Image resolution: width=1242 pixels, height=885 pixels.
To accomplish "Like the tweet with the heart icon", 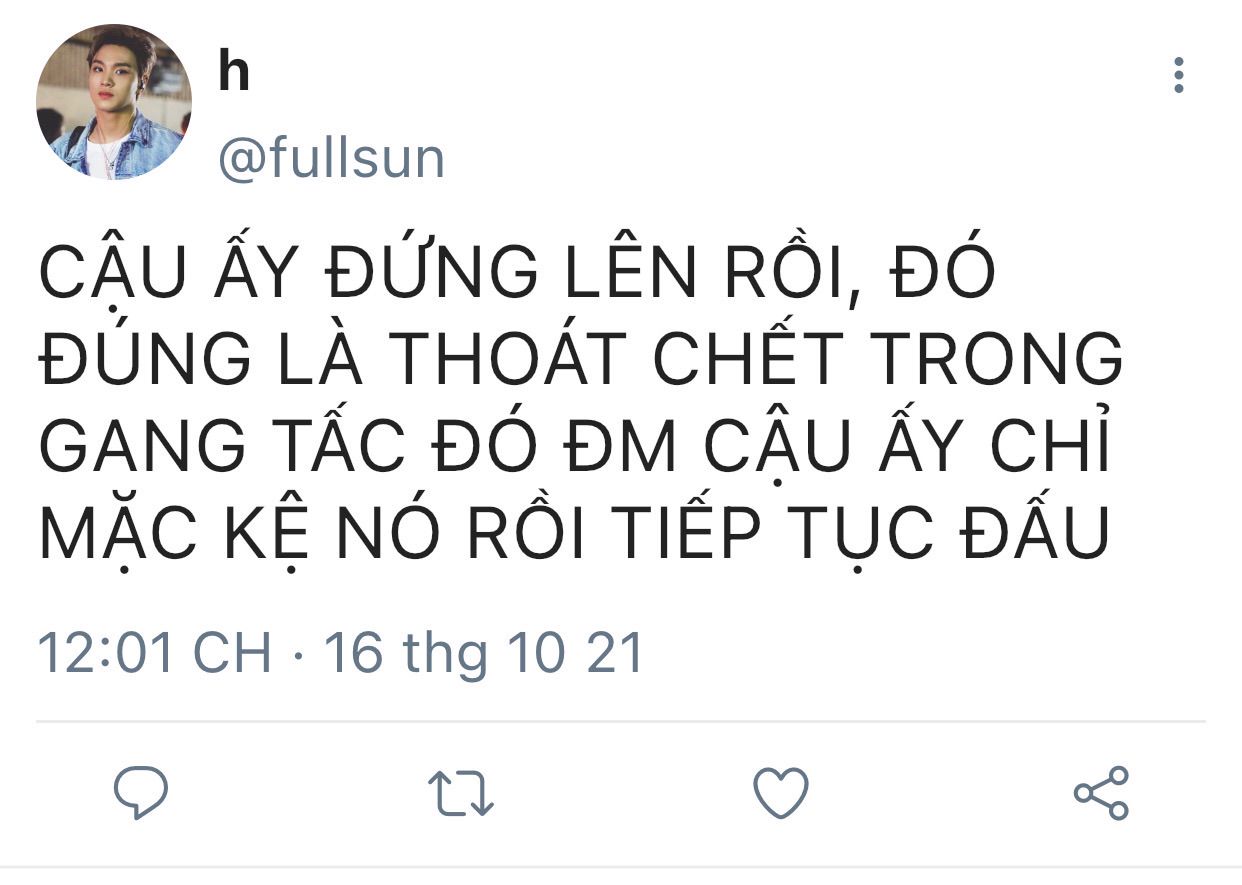I will pyautogui.click(x=780, y=793).
